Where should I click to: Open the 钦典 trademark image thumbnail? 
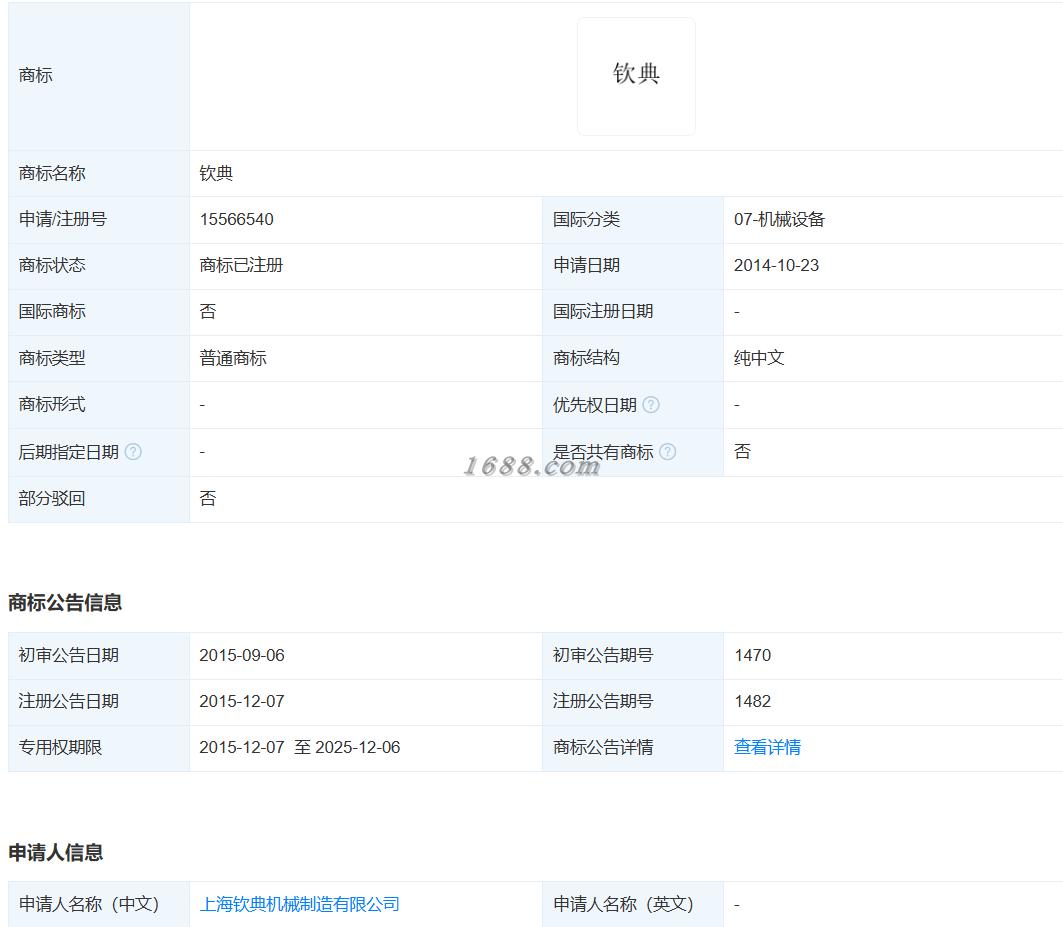tap(636, 76)
